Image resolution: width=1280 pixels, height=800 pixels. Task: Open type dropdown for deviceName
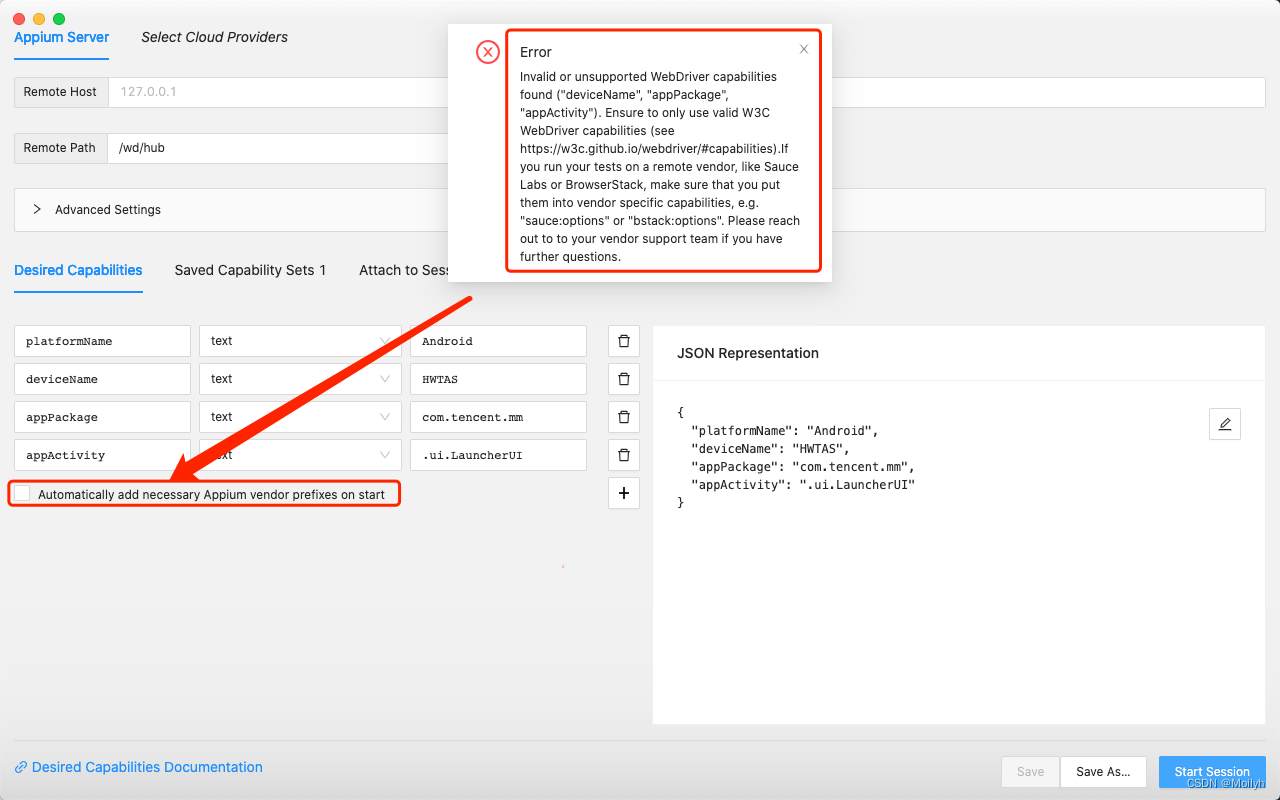coord(300,379)
